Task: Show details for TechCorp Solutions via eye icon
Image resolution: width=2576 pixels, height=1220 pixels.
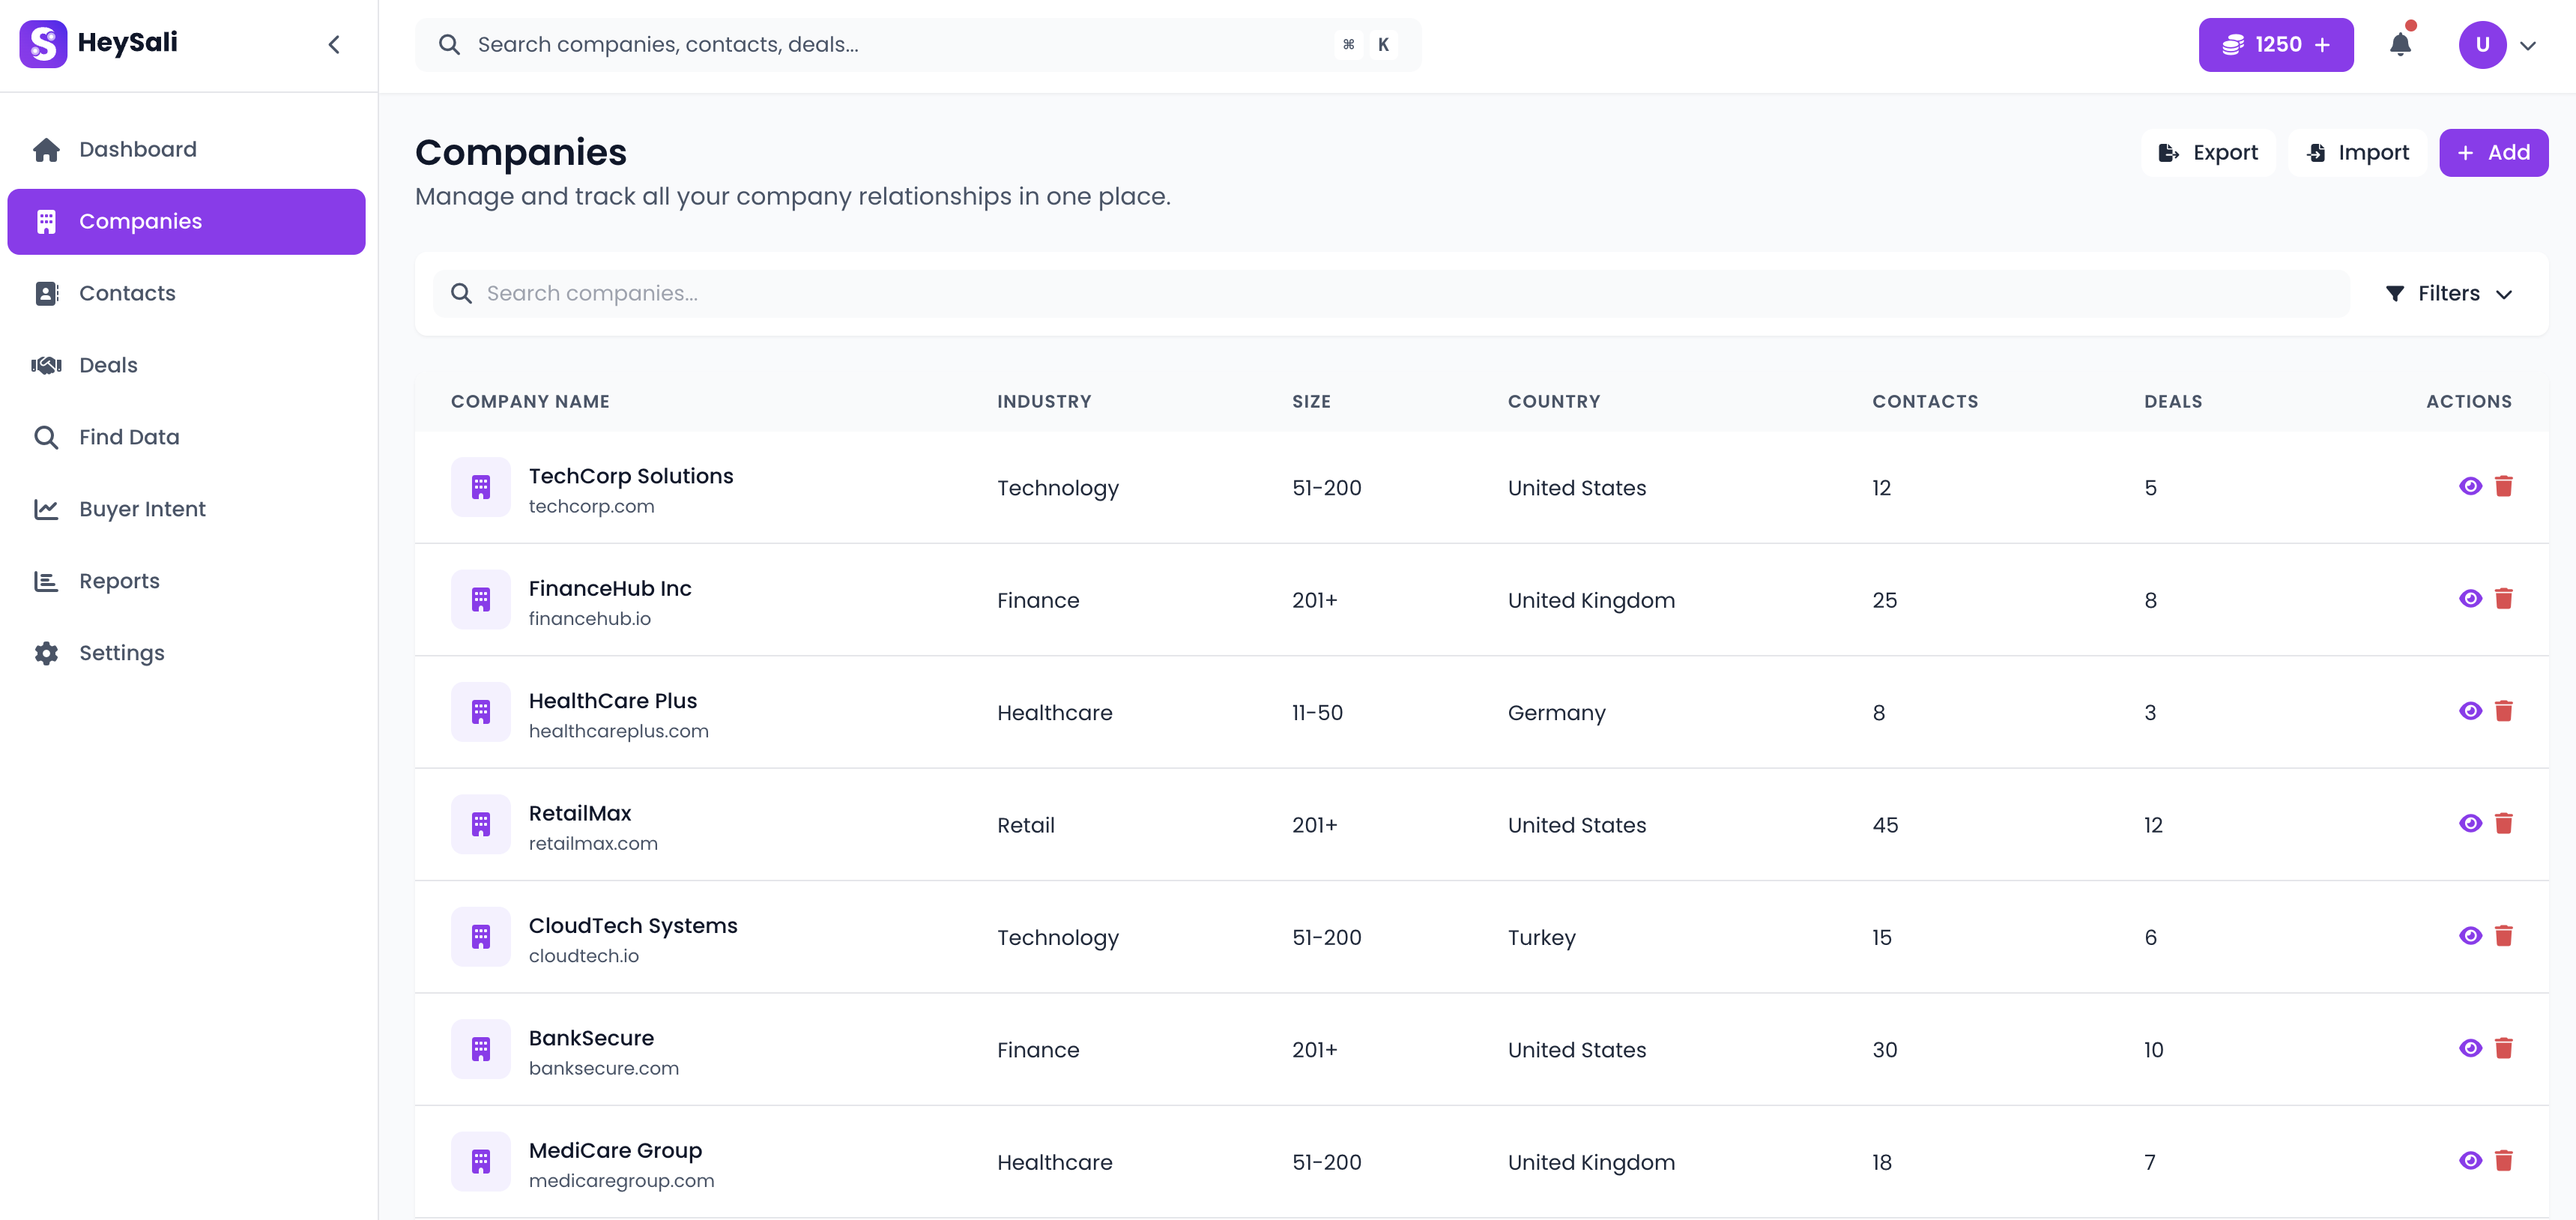Action: pos(2470,487)
